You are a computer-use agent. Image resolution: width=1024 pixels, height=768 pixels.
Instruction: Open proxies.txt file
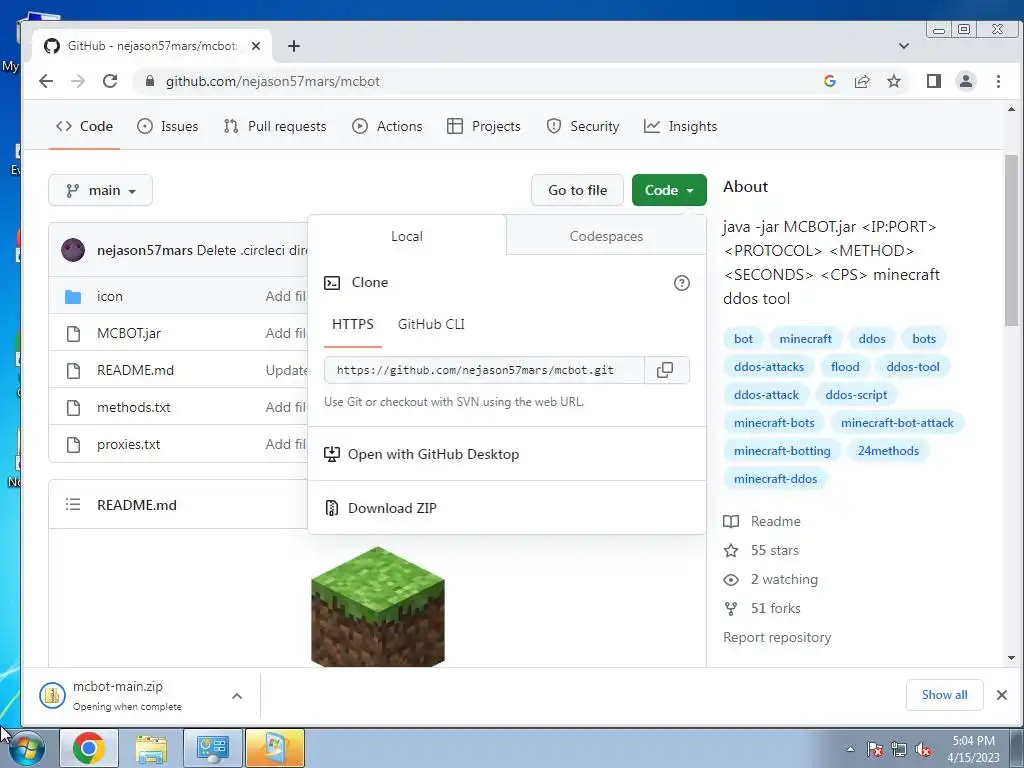click(x=128, y=444)
